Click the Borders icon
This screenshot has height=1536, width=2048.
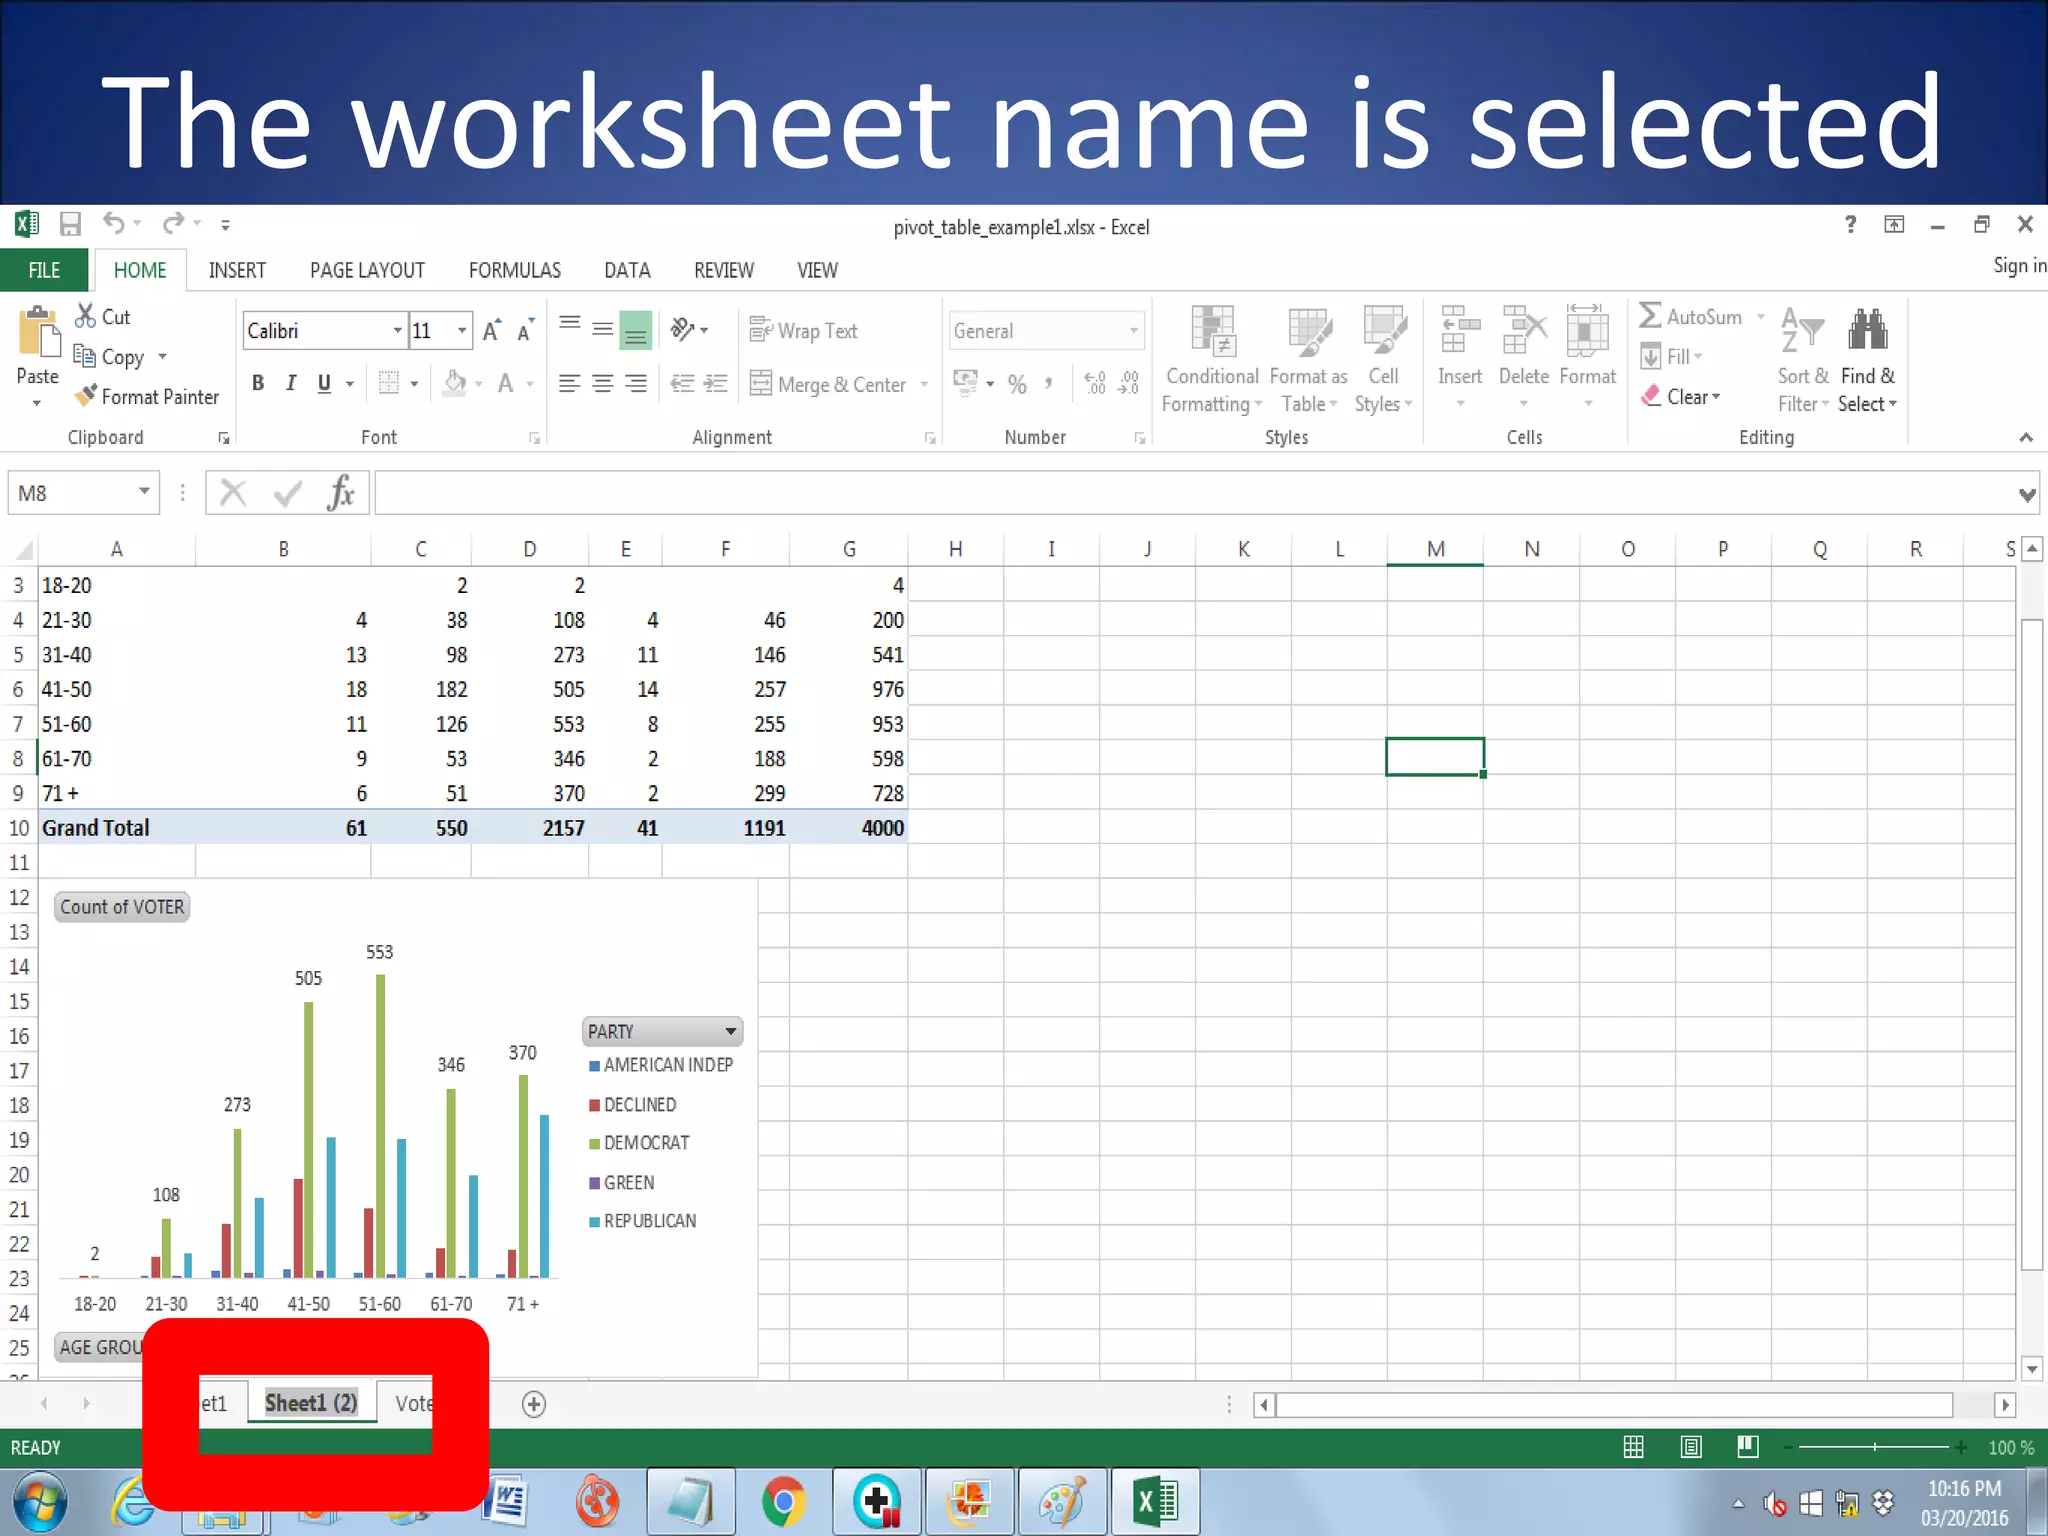coord(389,383)
